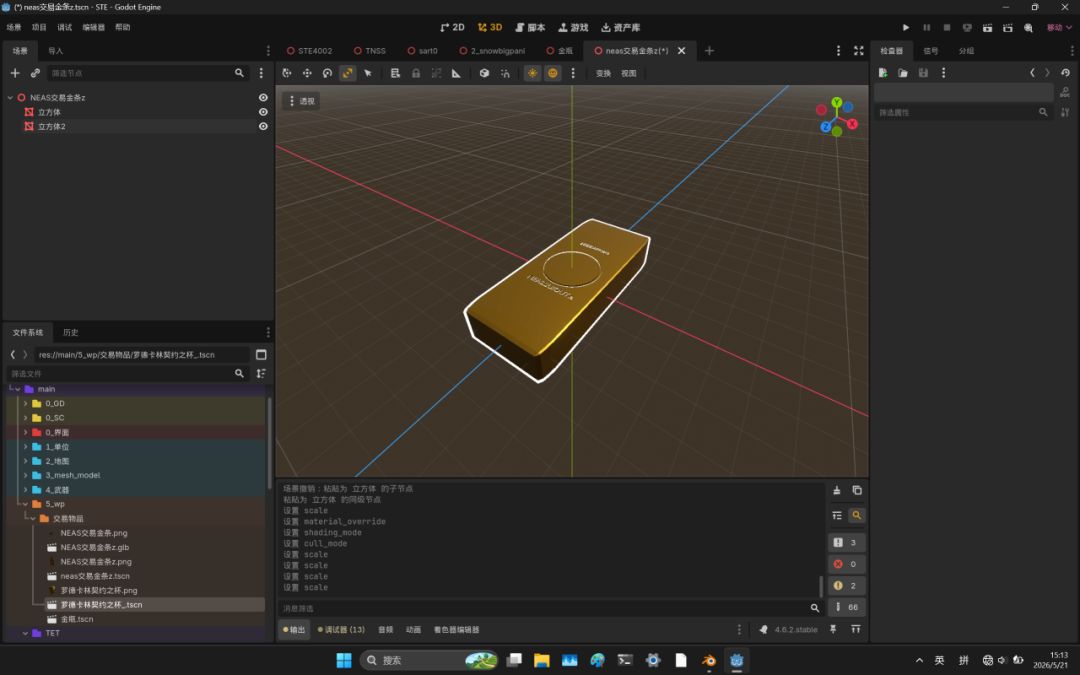The width and height of the screenshot is (1080, 675).
Task: Expand the 0_GD folder
Action: 25,404
